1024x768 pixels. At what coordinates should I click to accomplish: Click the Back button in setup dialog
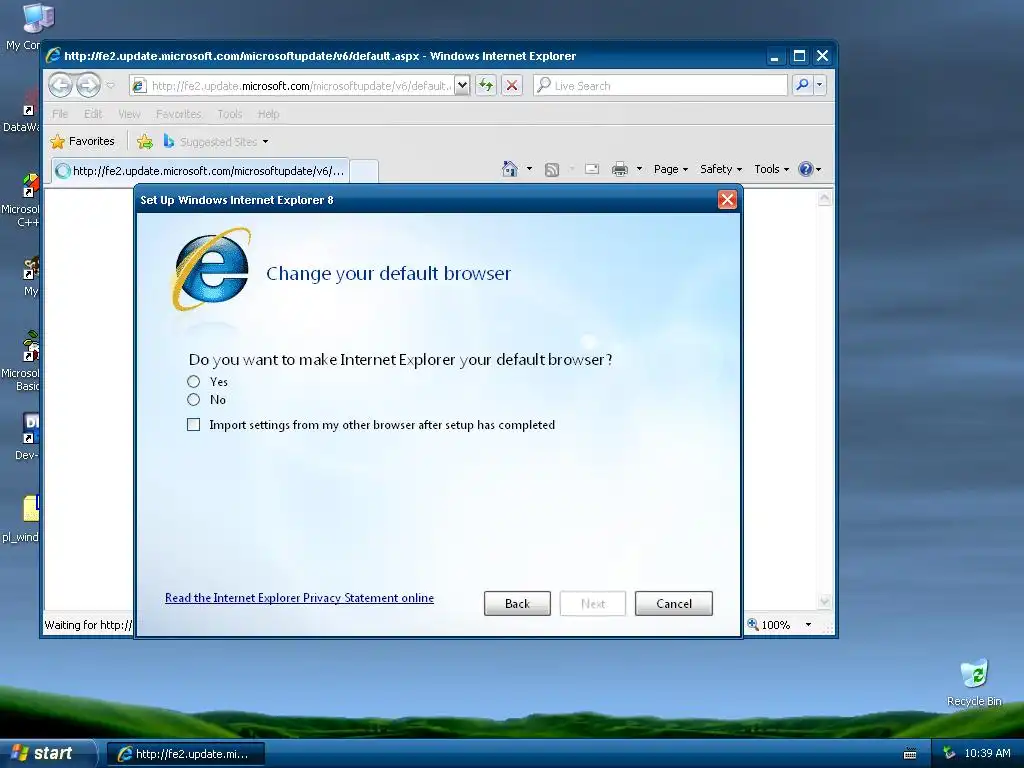(x=517, y=603)
